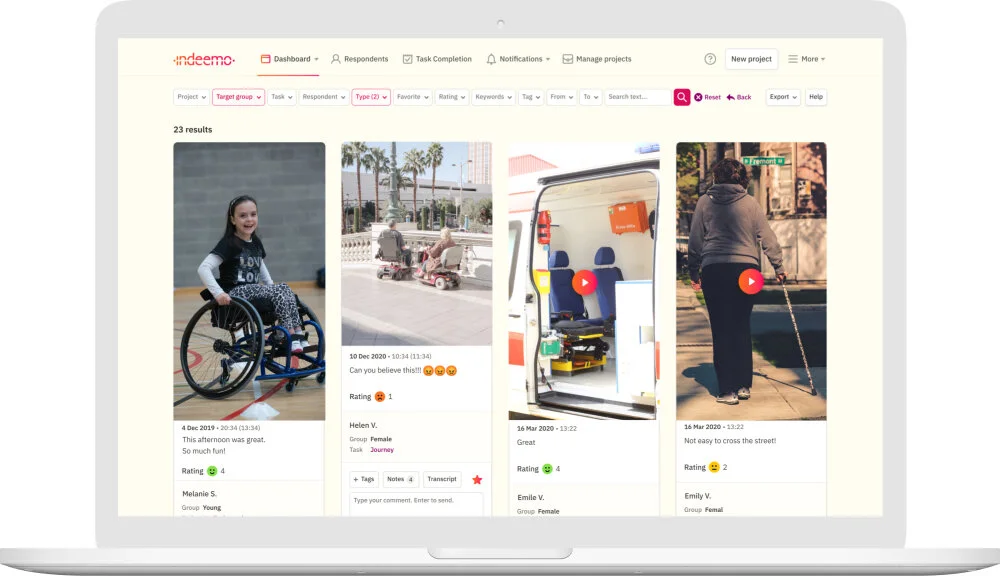Expand the Type (2) filter
This screenshot has height=576, width=1000.
pos(370,97)
